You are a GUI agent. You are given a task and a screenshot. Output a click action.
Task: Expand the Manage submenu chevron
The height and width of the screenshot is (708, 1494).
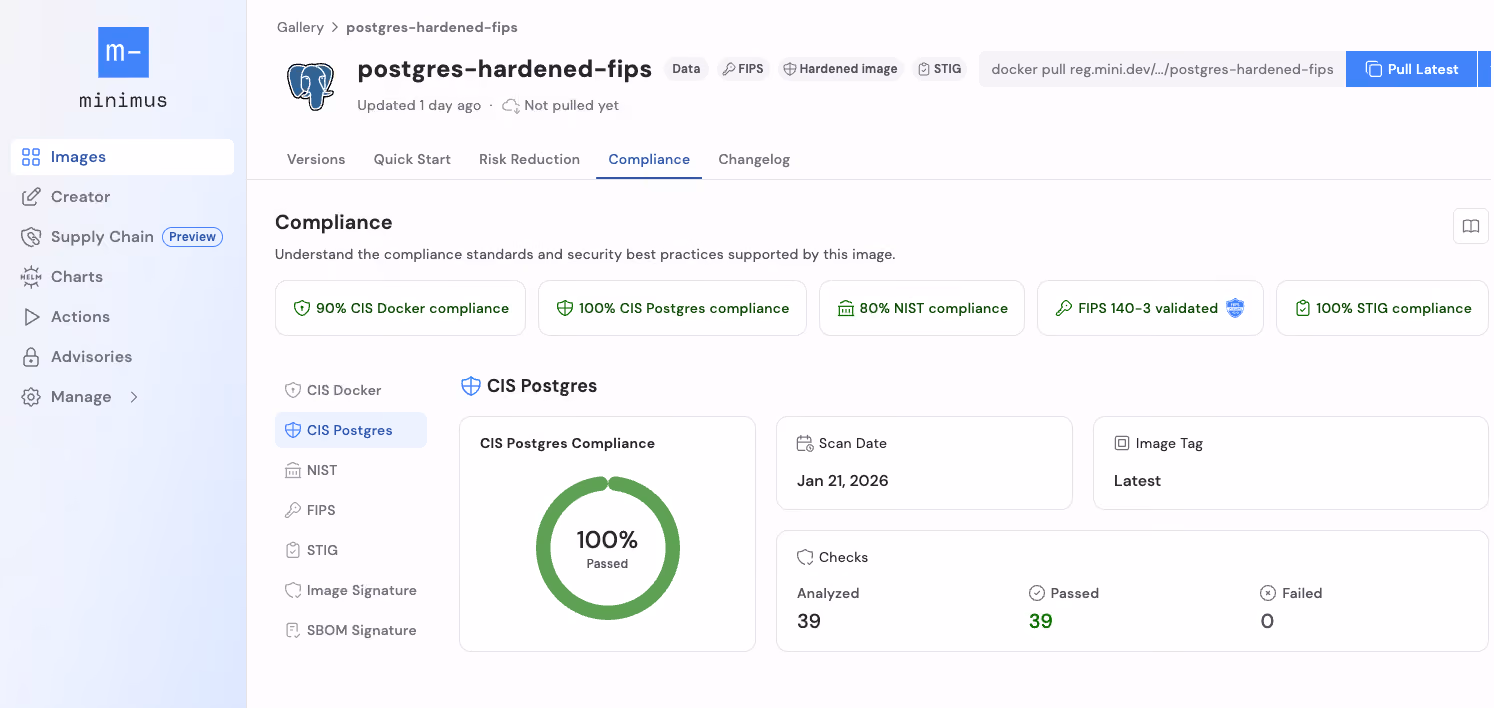click(x=134, y=397)
